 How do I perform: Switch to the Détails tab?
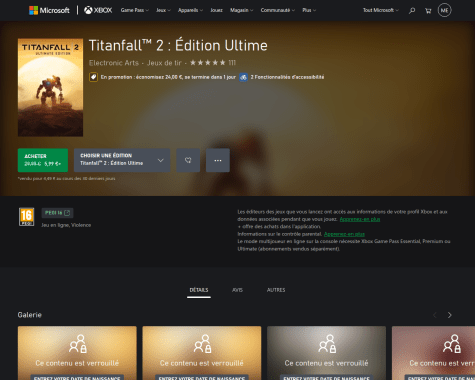[199, 290]
